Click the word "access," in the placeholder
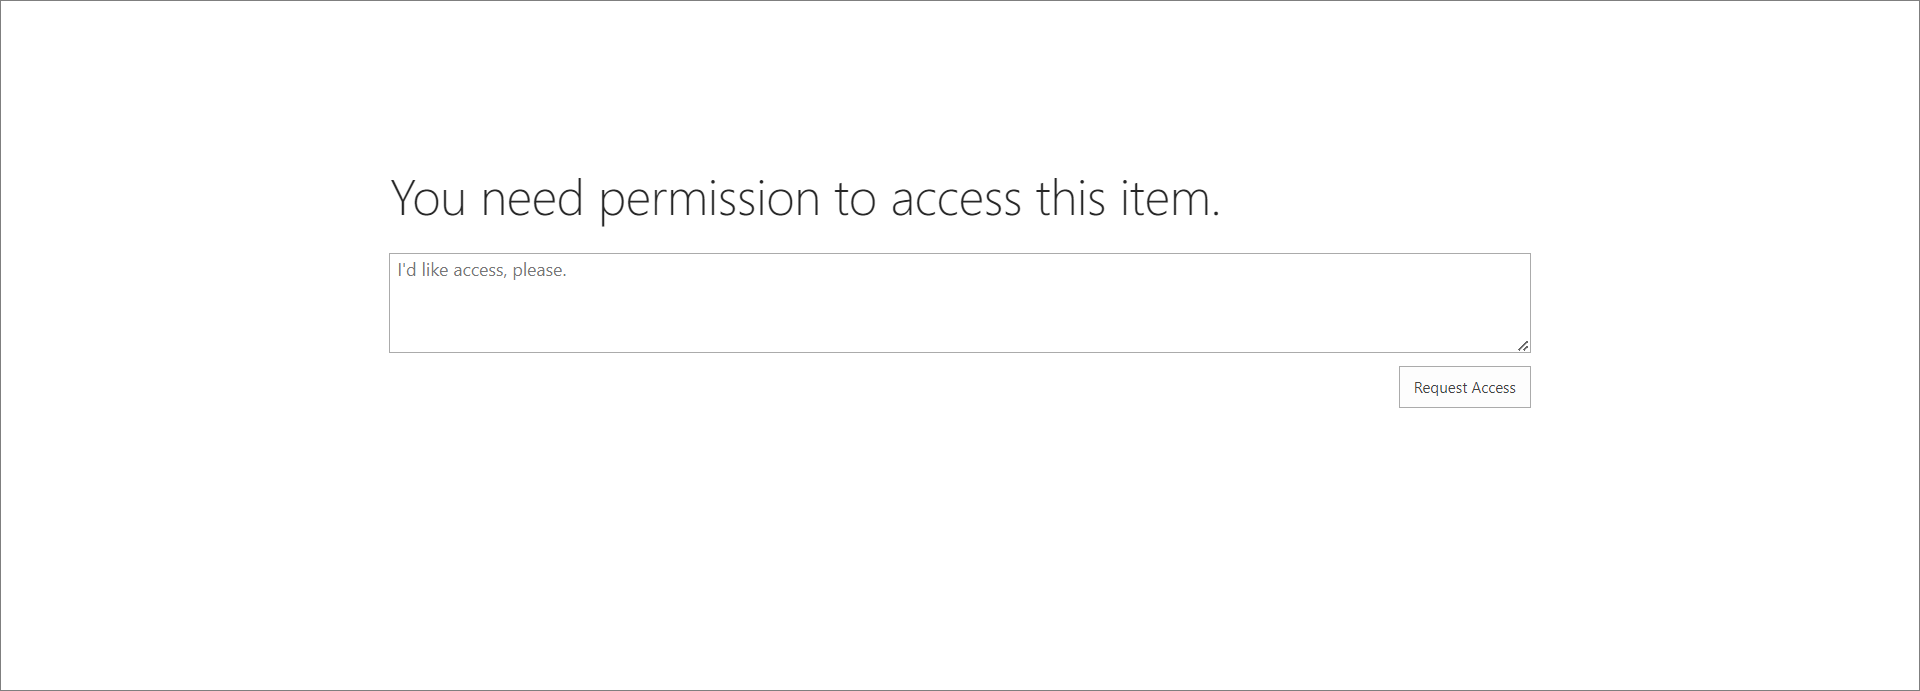Image resolution: width=1920 pixels, height=691 pixels. pos(480,270)
